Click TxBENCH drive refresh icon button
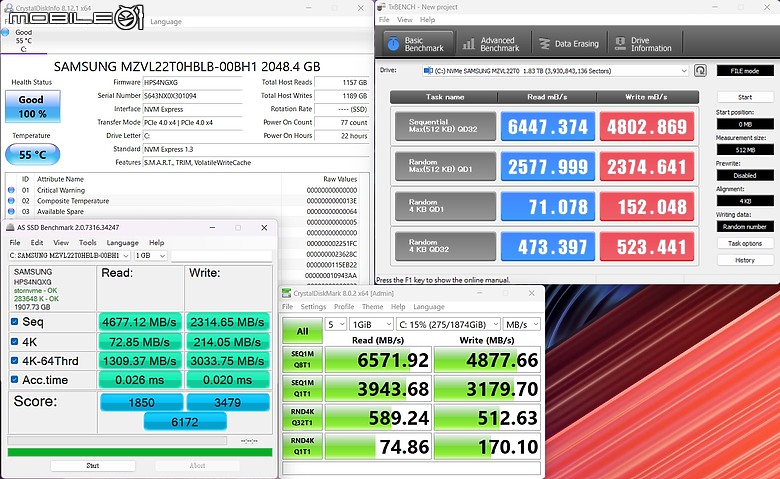Viewport: 780px width, 479px height. (x=700, y=71)
